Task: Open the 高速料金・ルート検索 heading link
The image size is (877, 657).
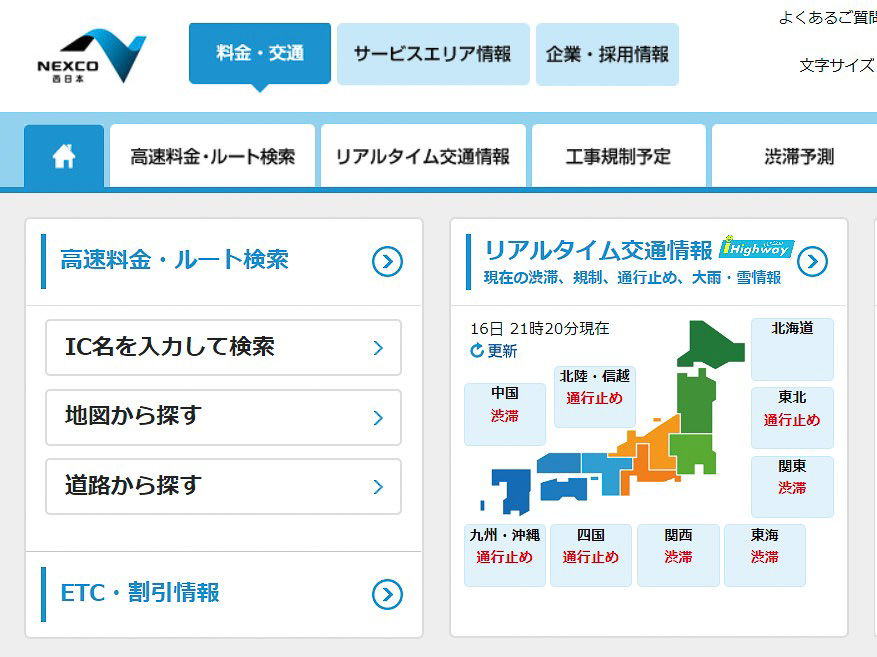Action: tap(174, 260)
